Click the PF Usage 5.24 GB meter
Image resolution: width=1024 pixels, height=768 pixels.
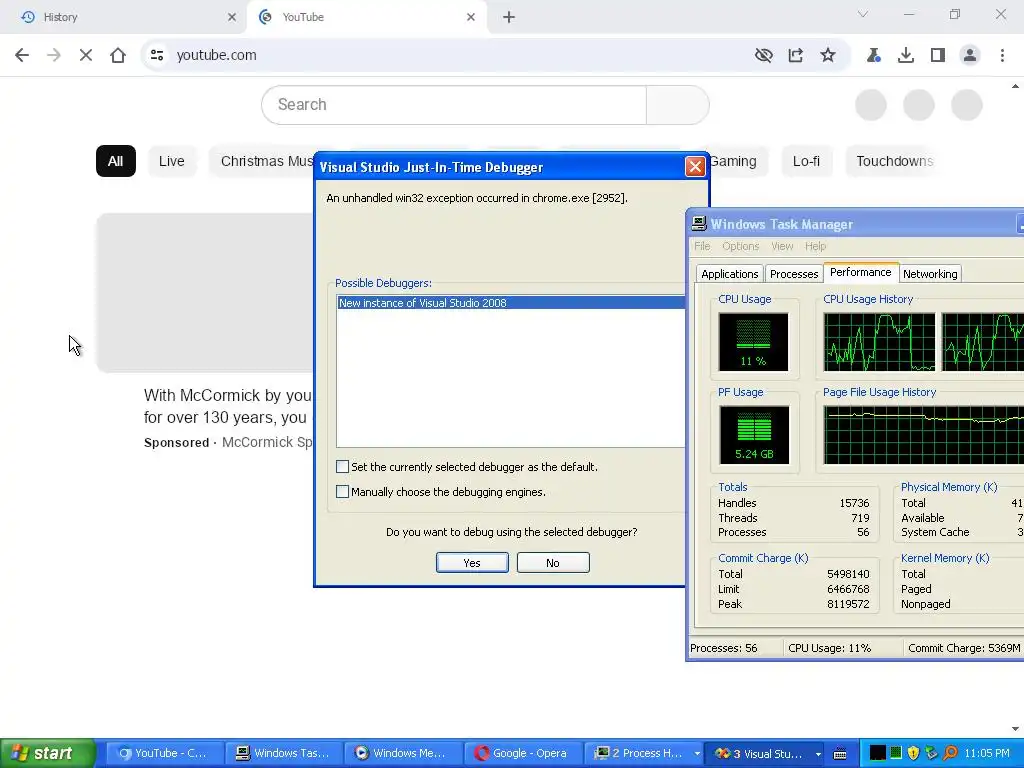(754, 435)
